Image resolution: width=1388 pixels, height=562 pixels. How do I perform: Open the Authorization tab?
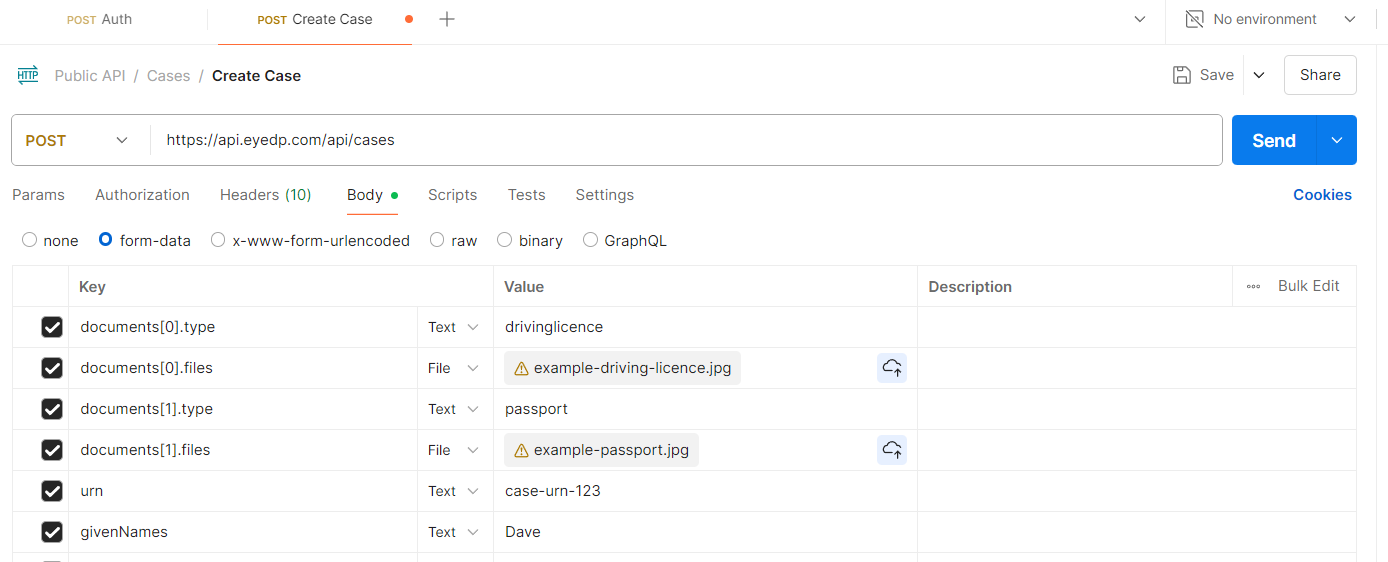142,195
